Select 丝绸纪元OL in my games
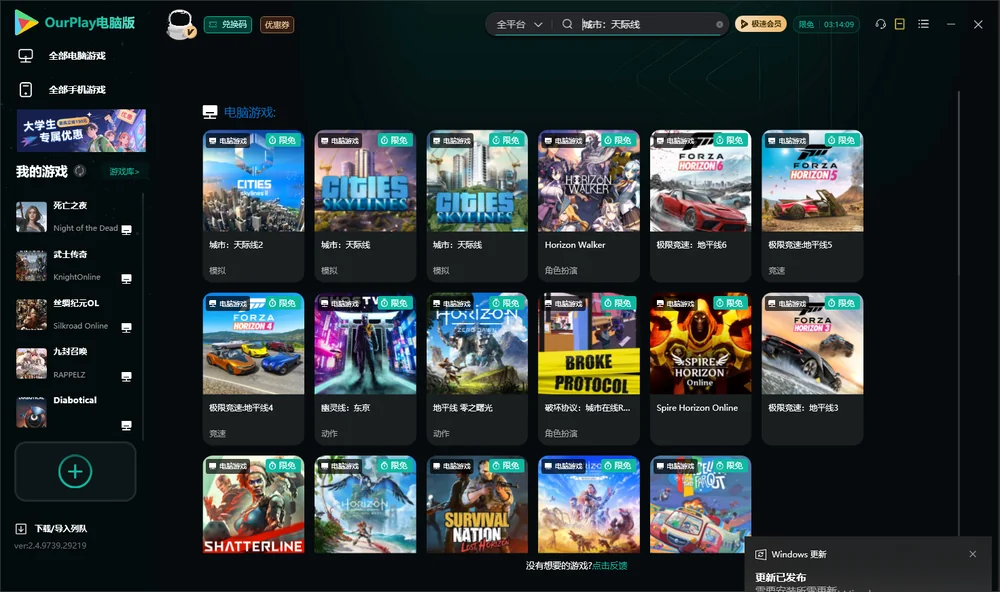The width and height of the screenshot is (1000, 592). pos(75,314)
